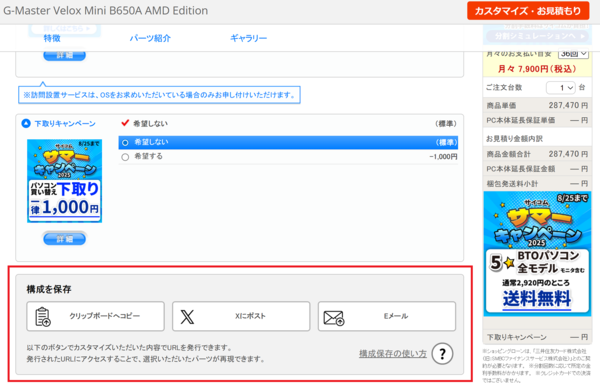The width and height of the screenshot is (600, 386).
Task: Click the Xにポスト button
Action: 241,316
